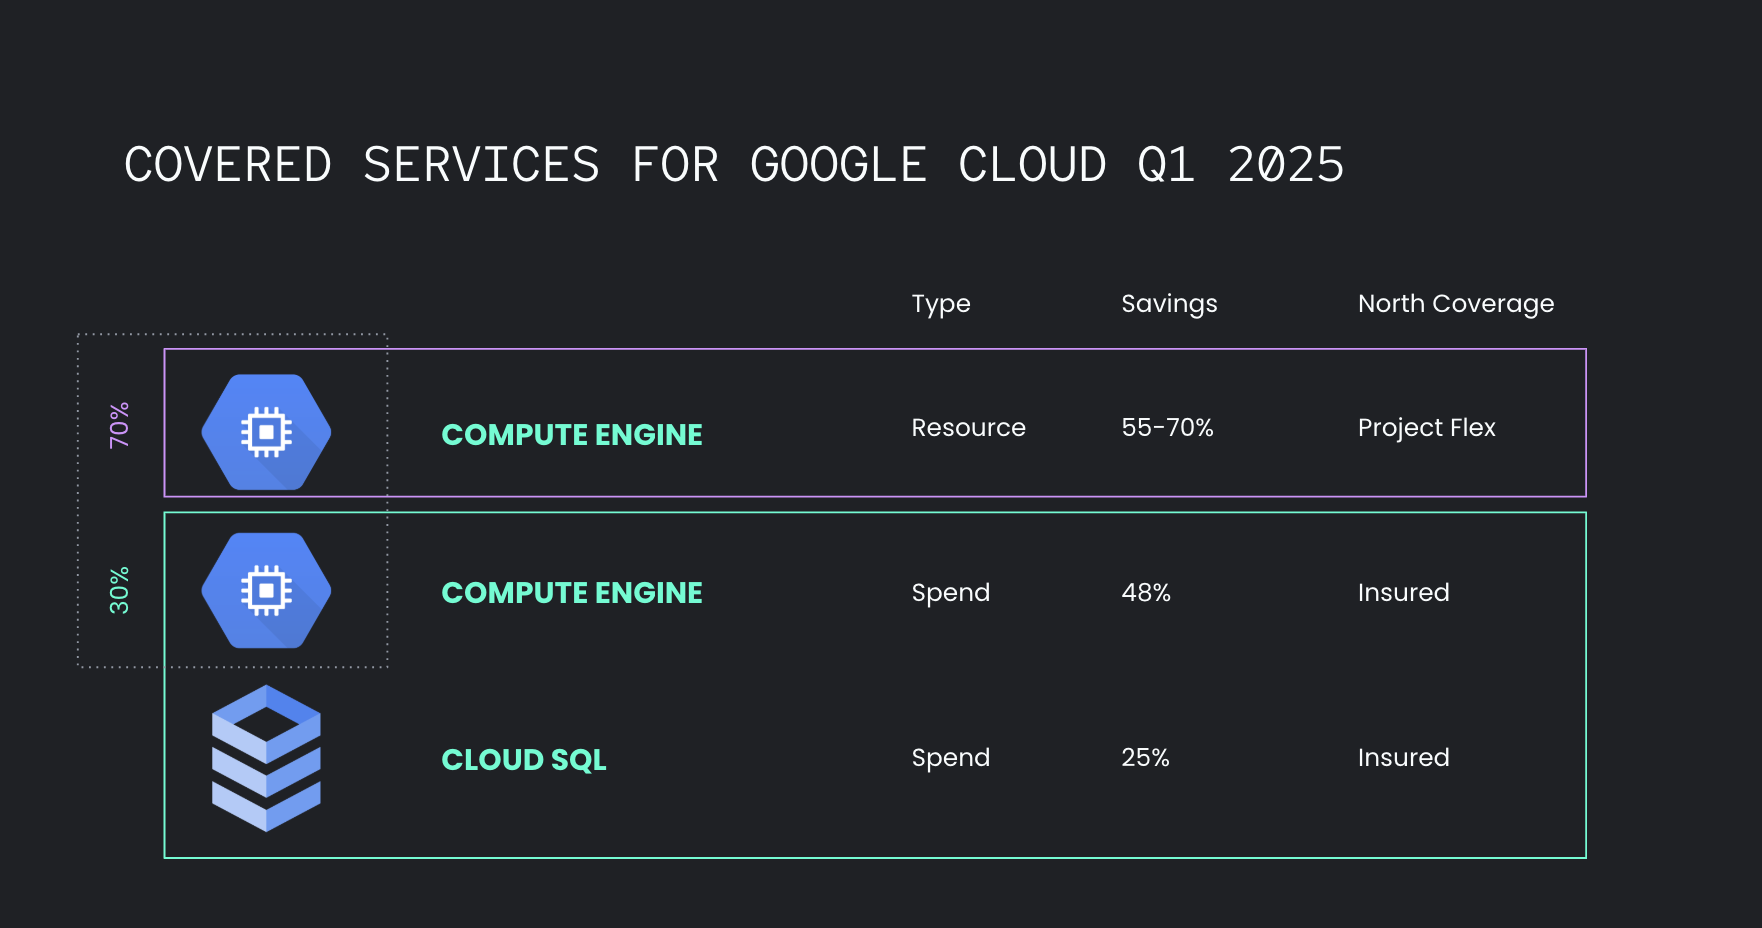Screen dimensions: 1762x928
Task: Click the North Coverage column header
Action: 1455,304
